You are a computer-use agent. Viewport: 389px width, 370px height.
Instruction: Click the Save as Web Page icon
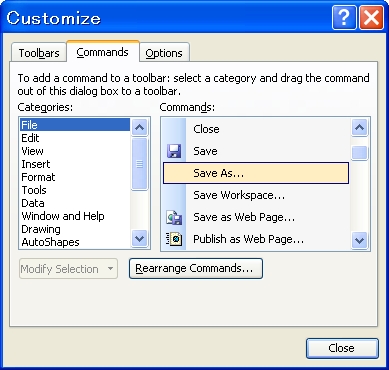pos(174,217)
